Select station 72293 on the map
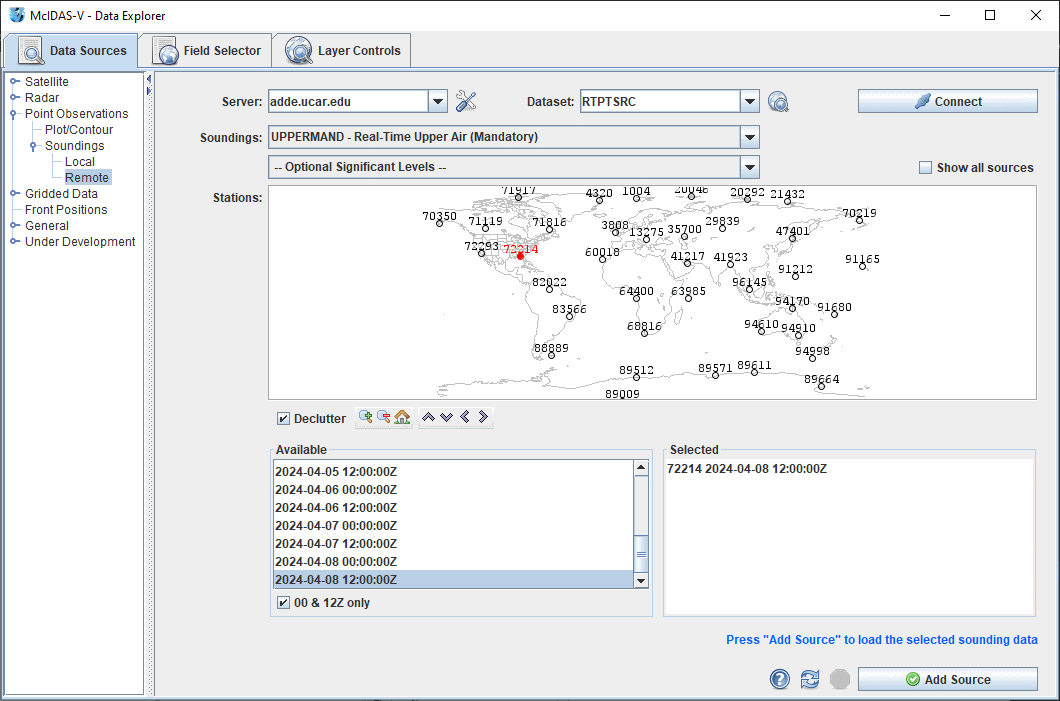Screen dimensions: 1060x701 click(x=481, y=254)
